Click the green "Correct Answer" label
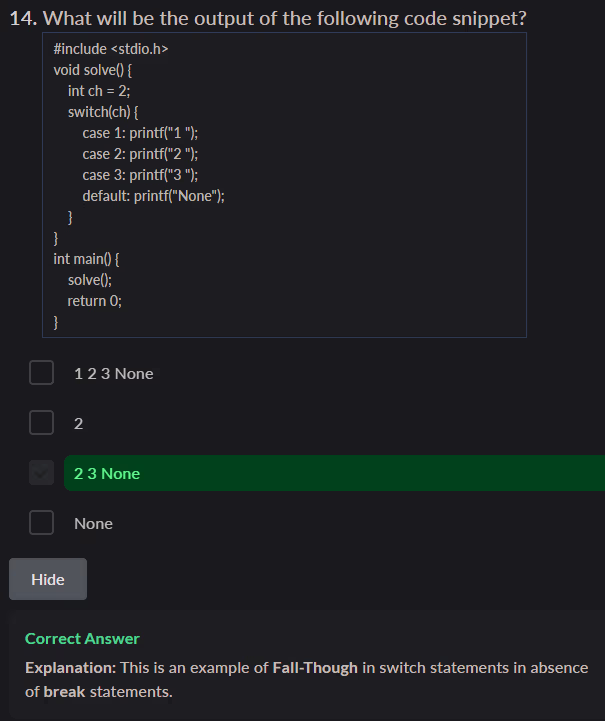605x721 pixels. click(82, 638)
